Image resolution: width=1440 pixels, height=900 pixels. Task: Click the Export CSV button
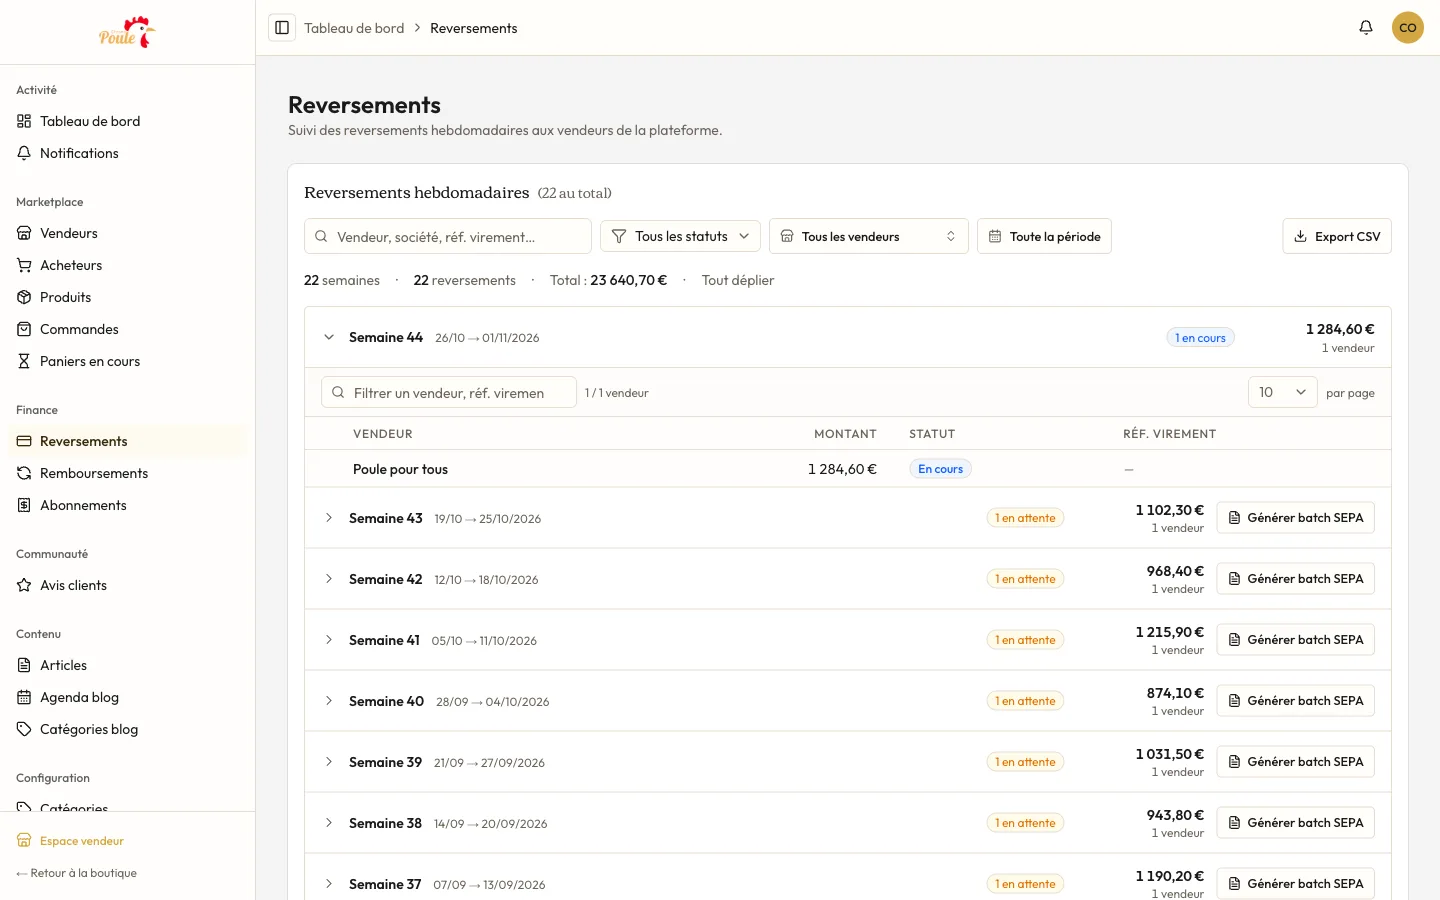1337,236
